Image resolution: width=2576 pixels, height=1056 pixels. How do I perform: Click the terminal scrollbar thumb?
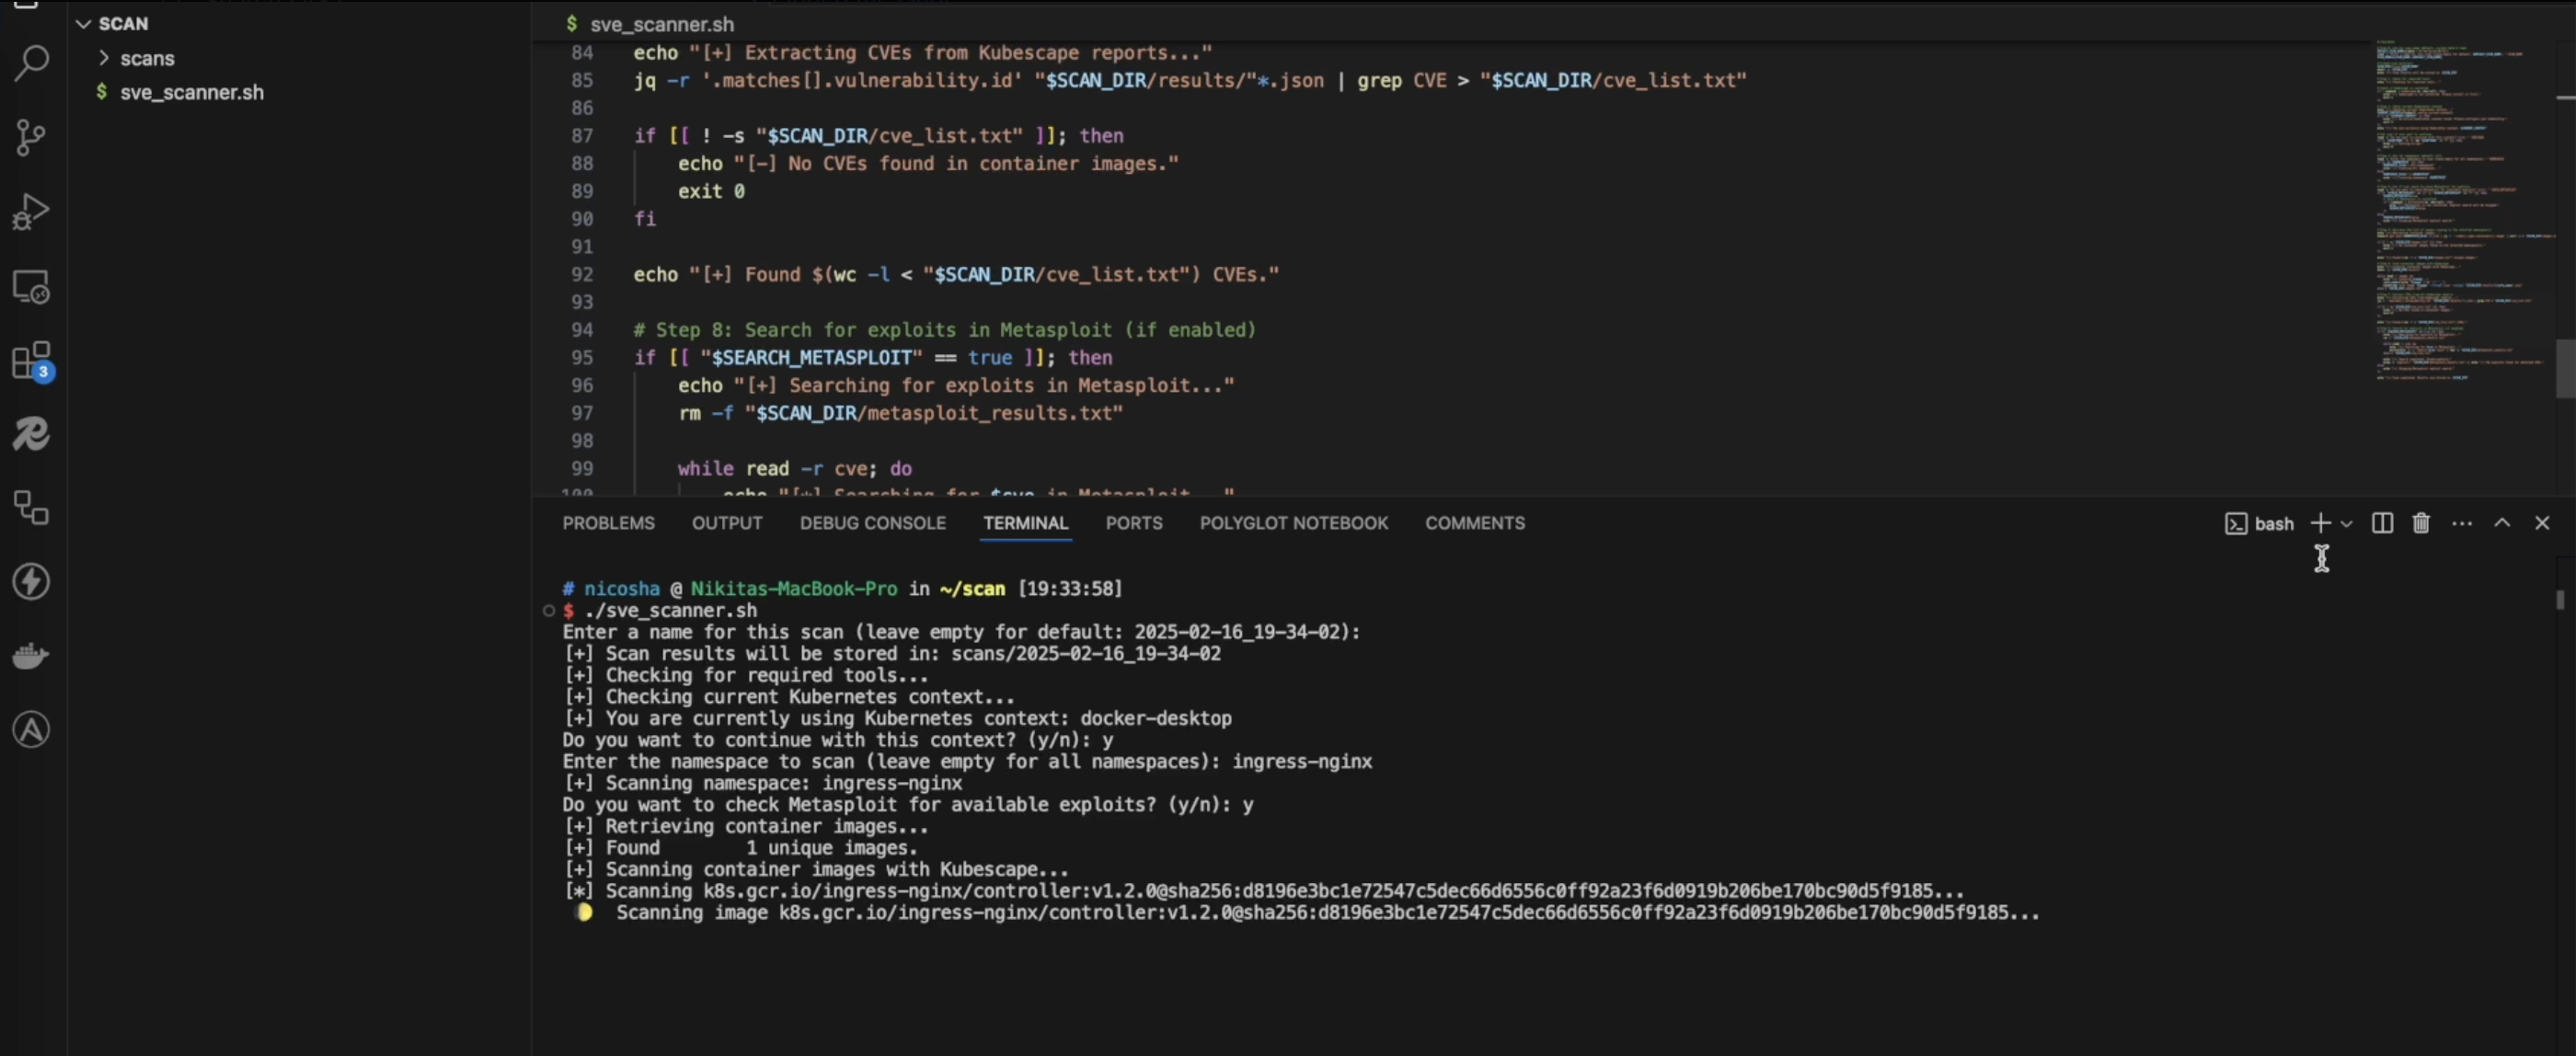click(x=2560, y=599)
